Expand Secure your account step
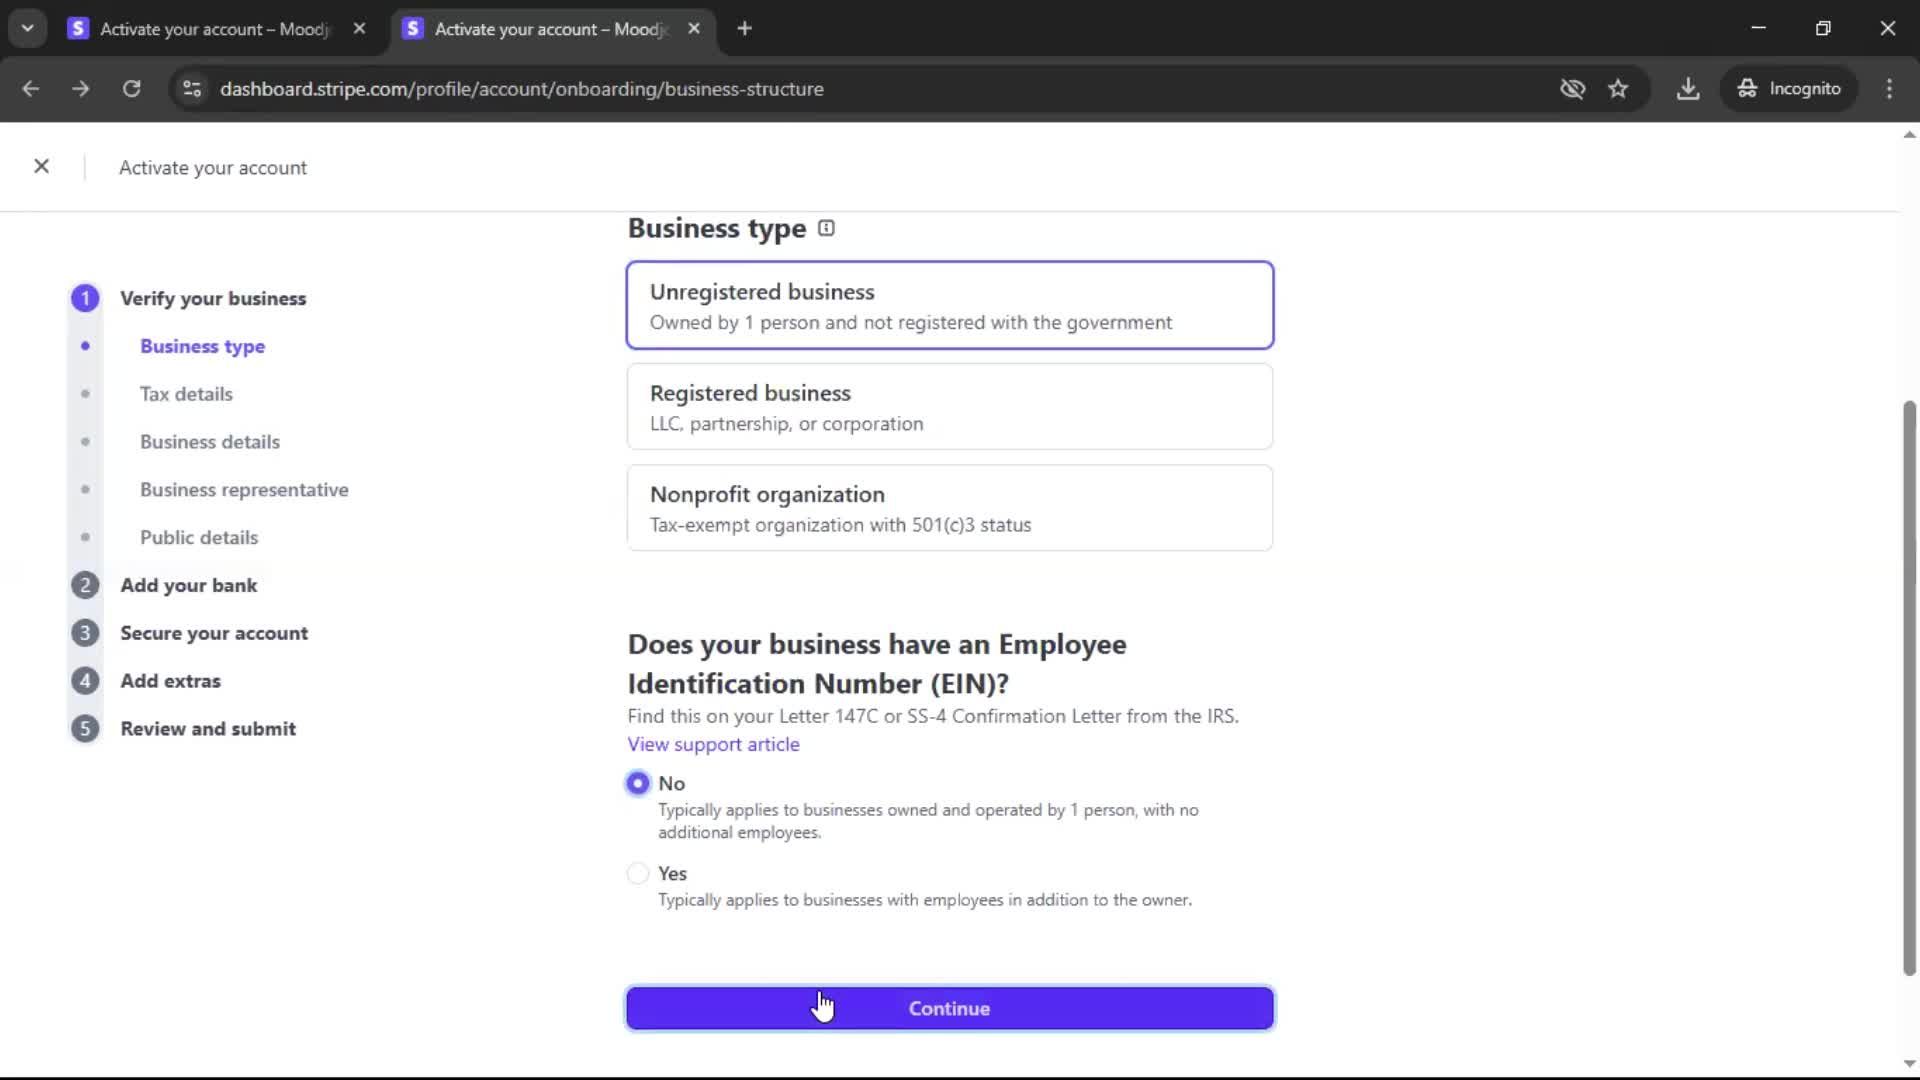1920x1080 pixels. point(214,633)
